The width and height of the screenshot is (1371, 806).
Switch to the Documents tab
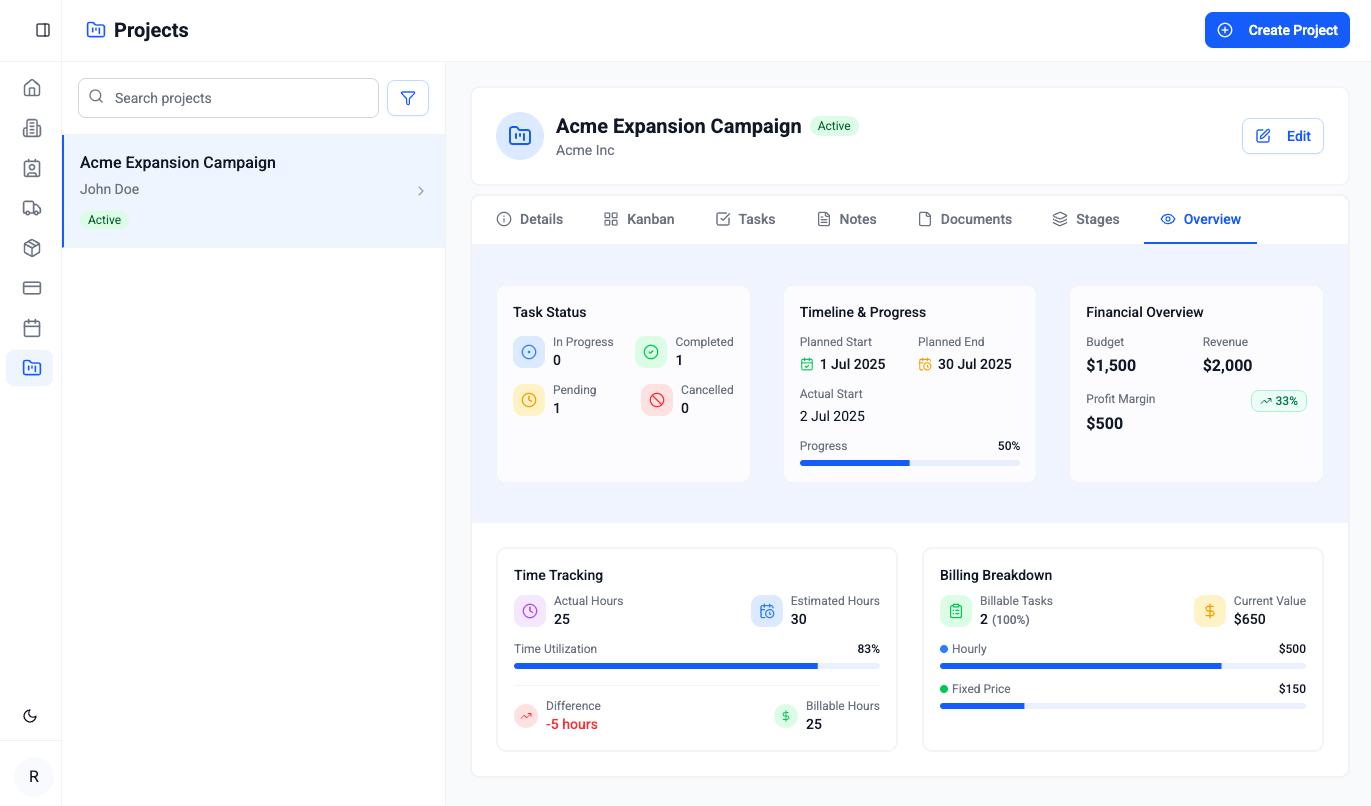click(x=965, y=219)
